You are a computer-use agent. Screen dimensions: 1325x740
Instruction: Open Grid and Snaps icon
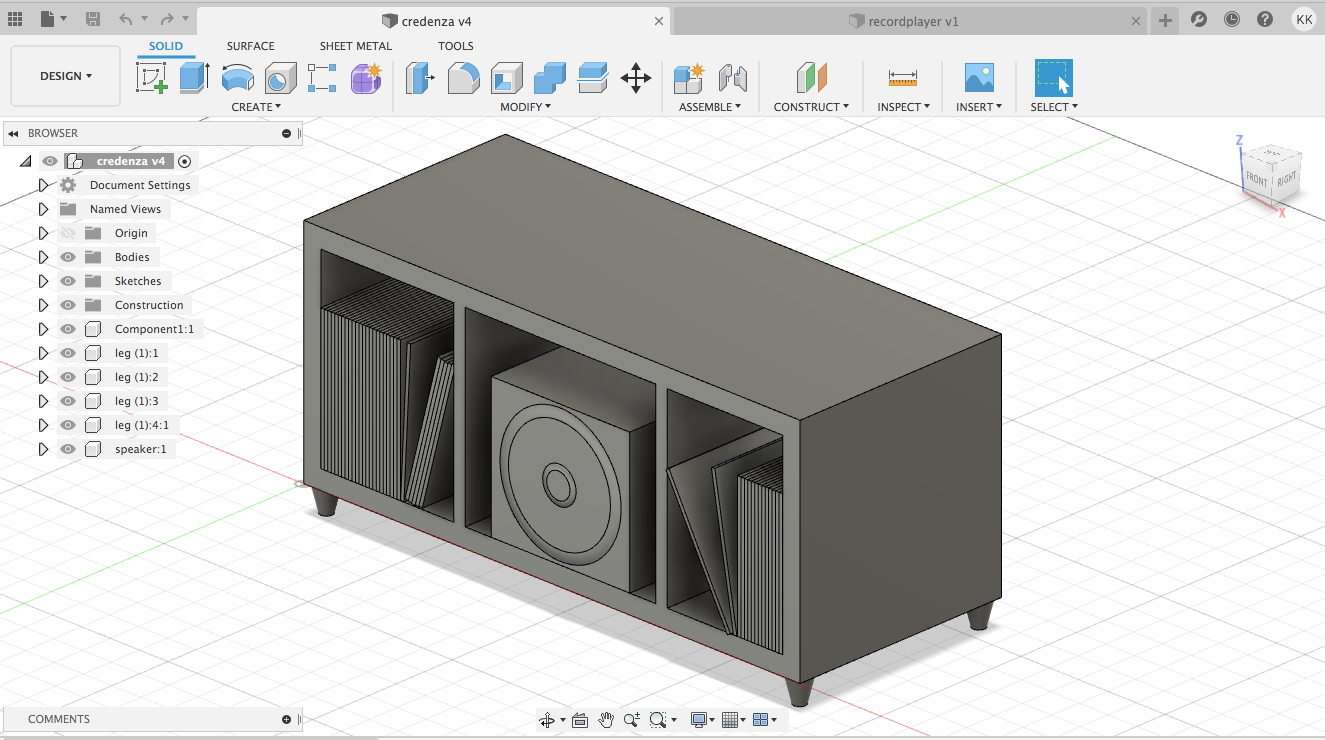tap(729, 720)
